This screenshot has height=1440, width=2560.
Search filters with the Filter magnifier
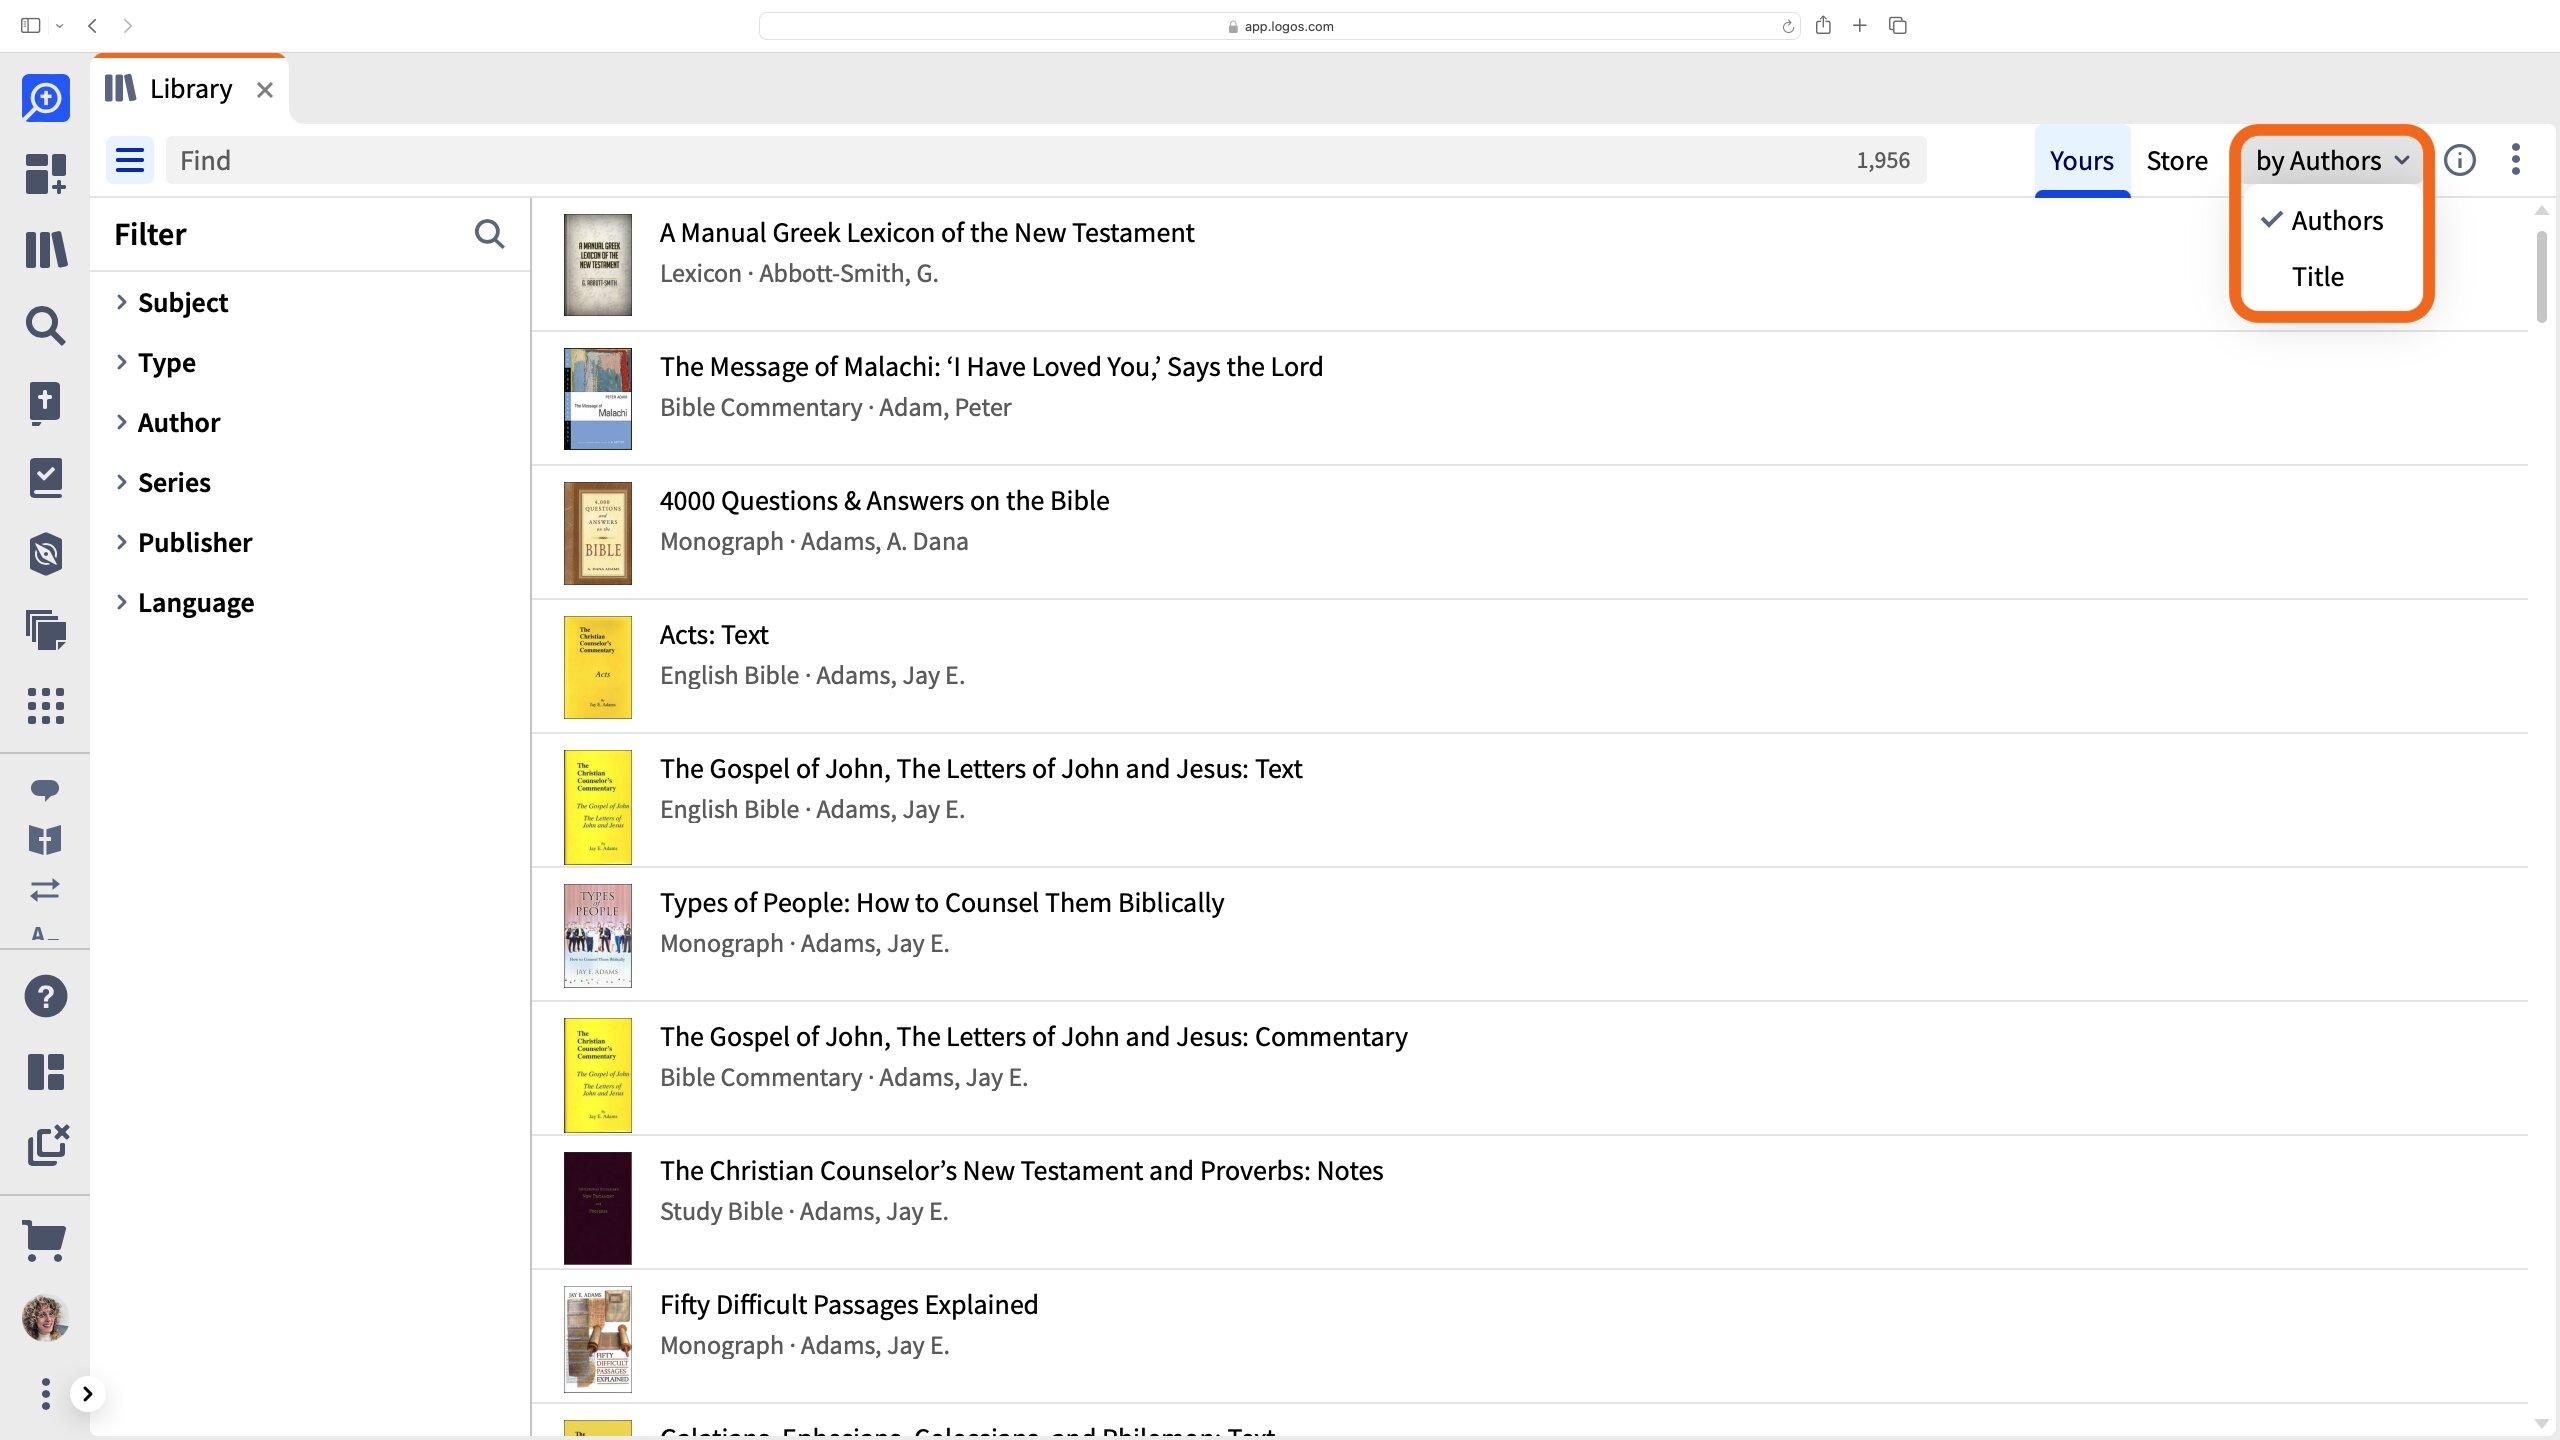(x=489, y=234)
